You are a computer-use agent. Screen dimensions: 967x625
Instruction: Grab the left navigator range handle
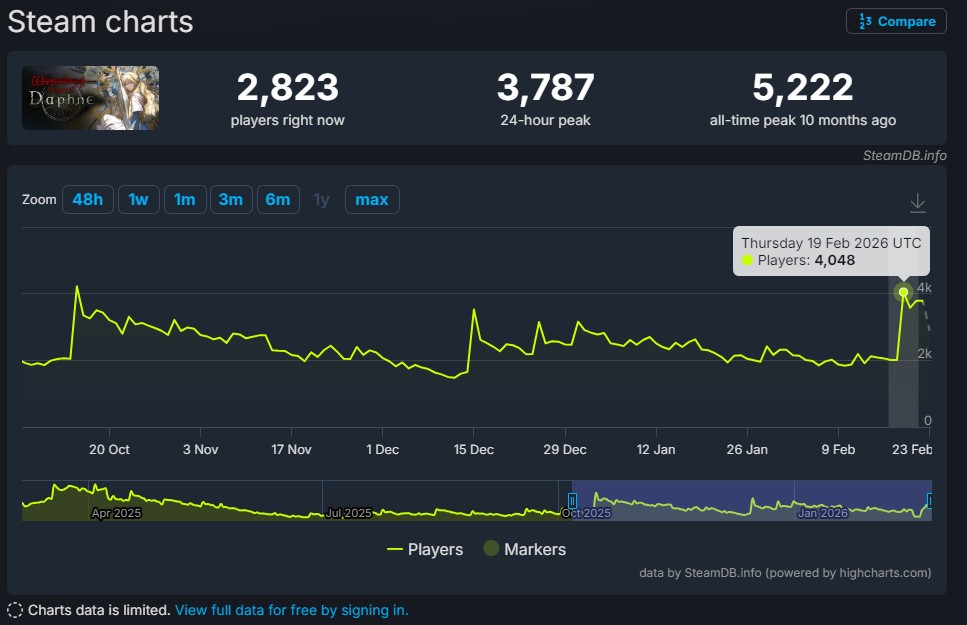click(x=572, y=500)
